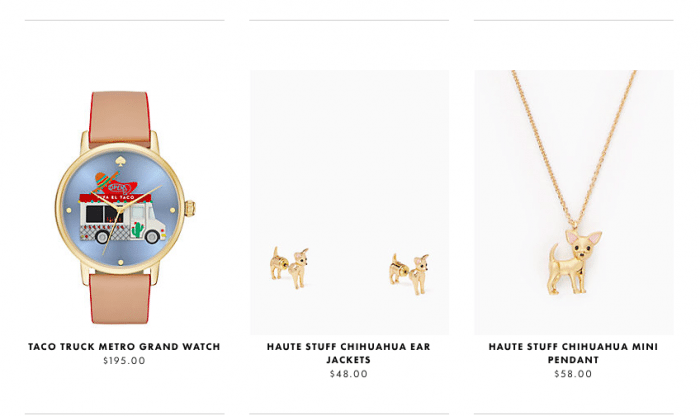Click the upper tan watch strap
The width and height of the screenshot is (700, 416).
point(120,119)
